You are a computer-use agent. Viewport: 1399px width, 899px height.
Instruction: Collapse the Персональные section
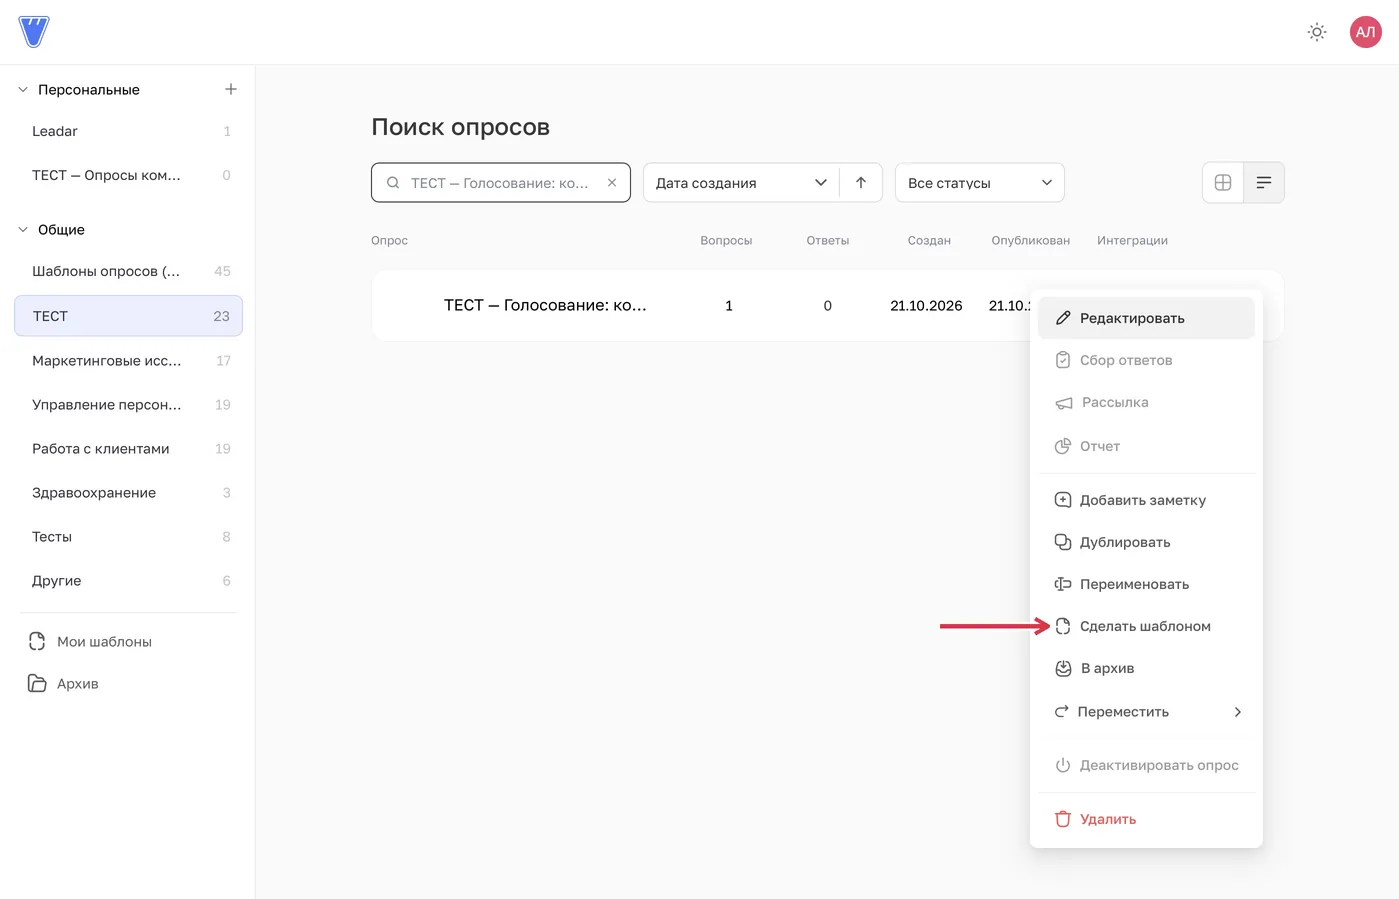coord(23,90)
